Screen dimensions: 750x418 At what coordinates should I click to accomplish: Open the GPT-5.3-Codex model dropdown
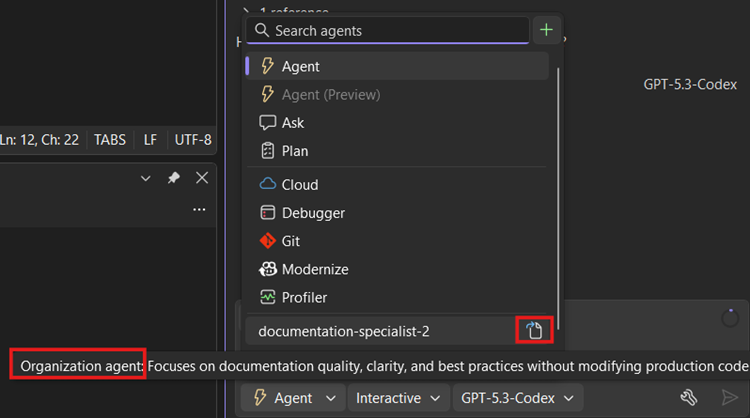(518, 398)
